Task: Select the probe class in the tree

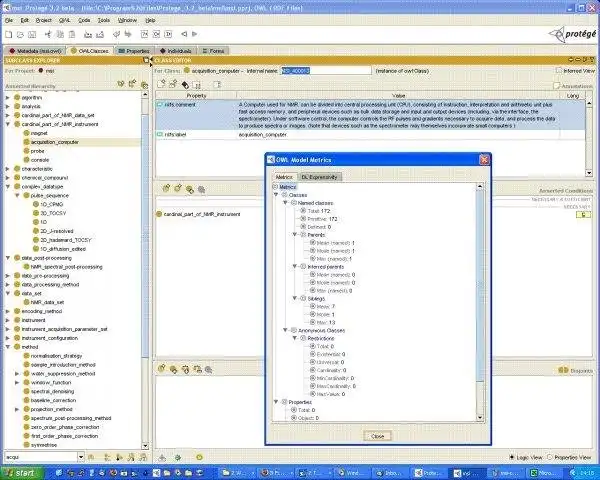Action: (x=37, y=151)
